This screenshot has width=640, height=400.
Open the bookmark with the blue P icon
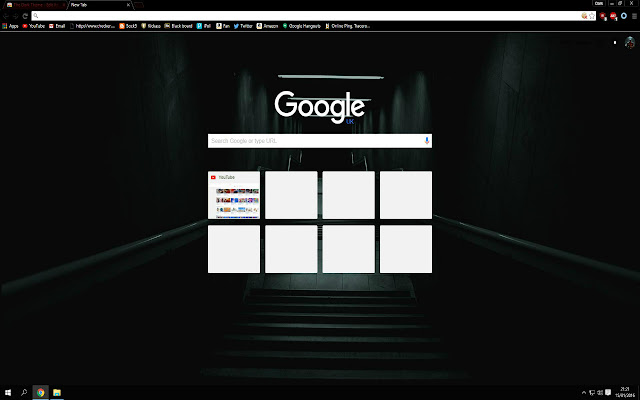tap(204, 26)
